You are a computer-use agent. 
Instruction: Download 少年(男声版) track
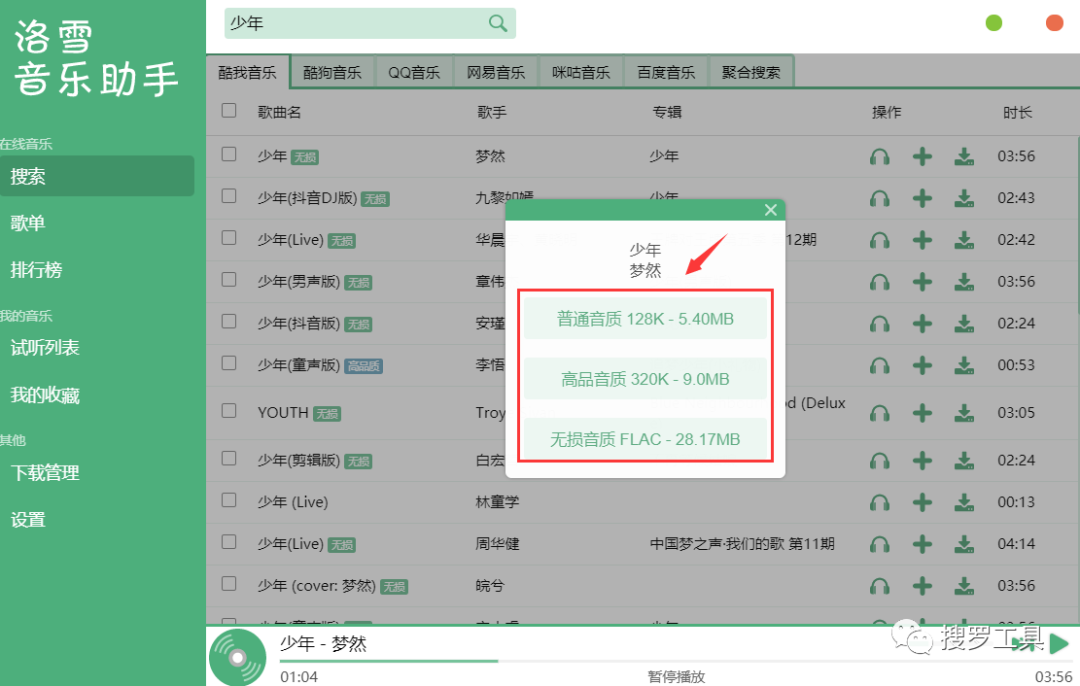tap(964, 282)
